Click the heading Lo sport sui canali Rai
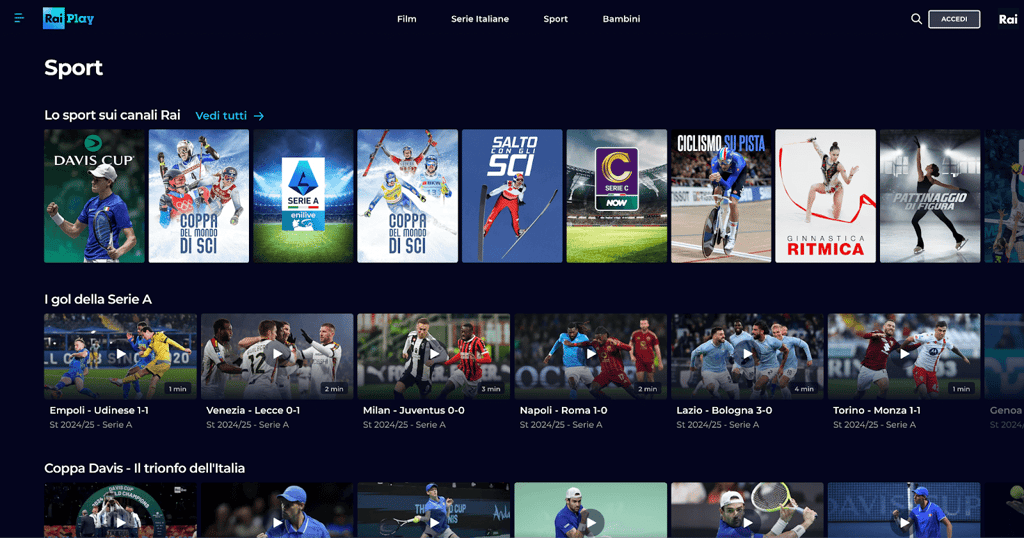Image resolution: width=1024 pixels, height=538 pixels. [112, 115]
